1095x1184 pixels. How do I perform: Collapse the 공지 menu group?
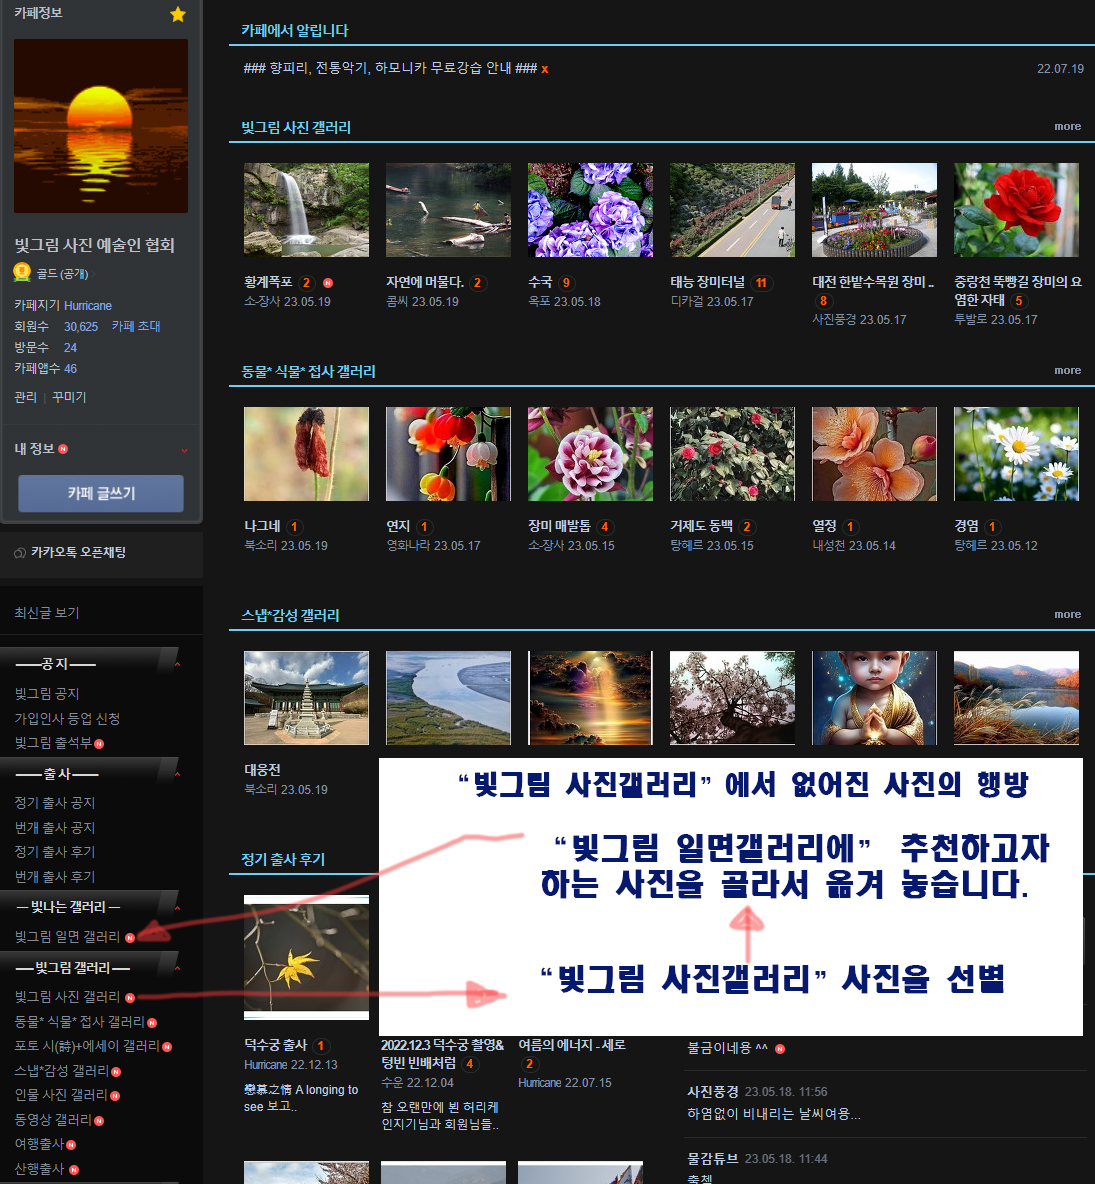(x=177, y=664)
